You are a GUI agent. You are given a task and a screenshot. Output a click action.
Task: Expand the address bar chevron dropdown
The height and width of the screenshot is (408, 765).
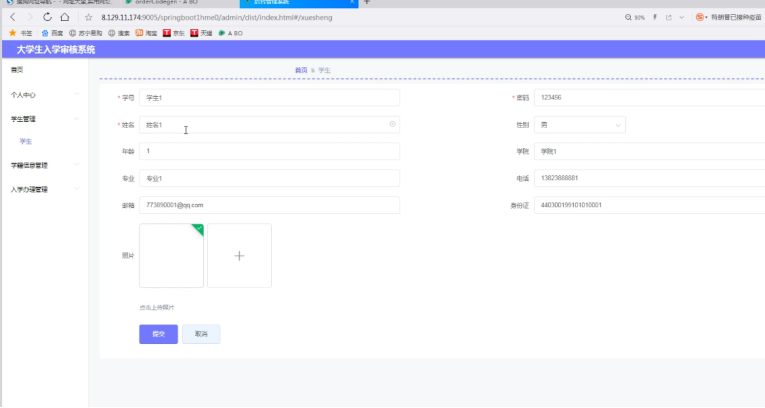click(682, 17)
